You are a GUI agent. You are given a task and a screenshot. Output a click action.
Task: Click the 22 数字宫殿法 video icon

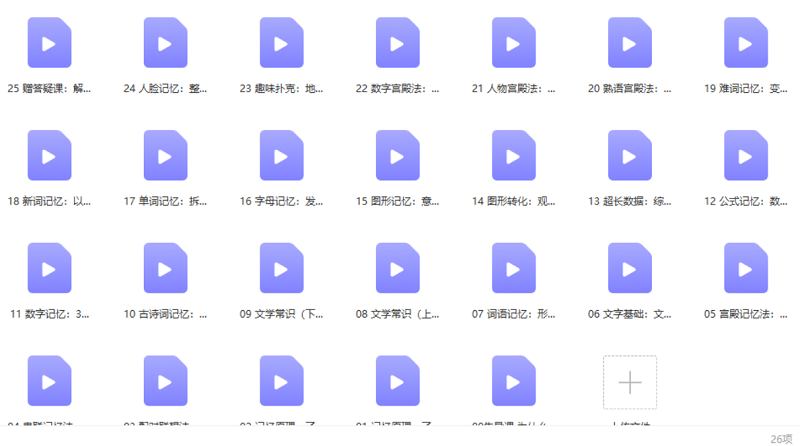pos(397,43)
